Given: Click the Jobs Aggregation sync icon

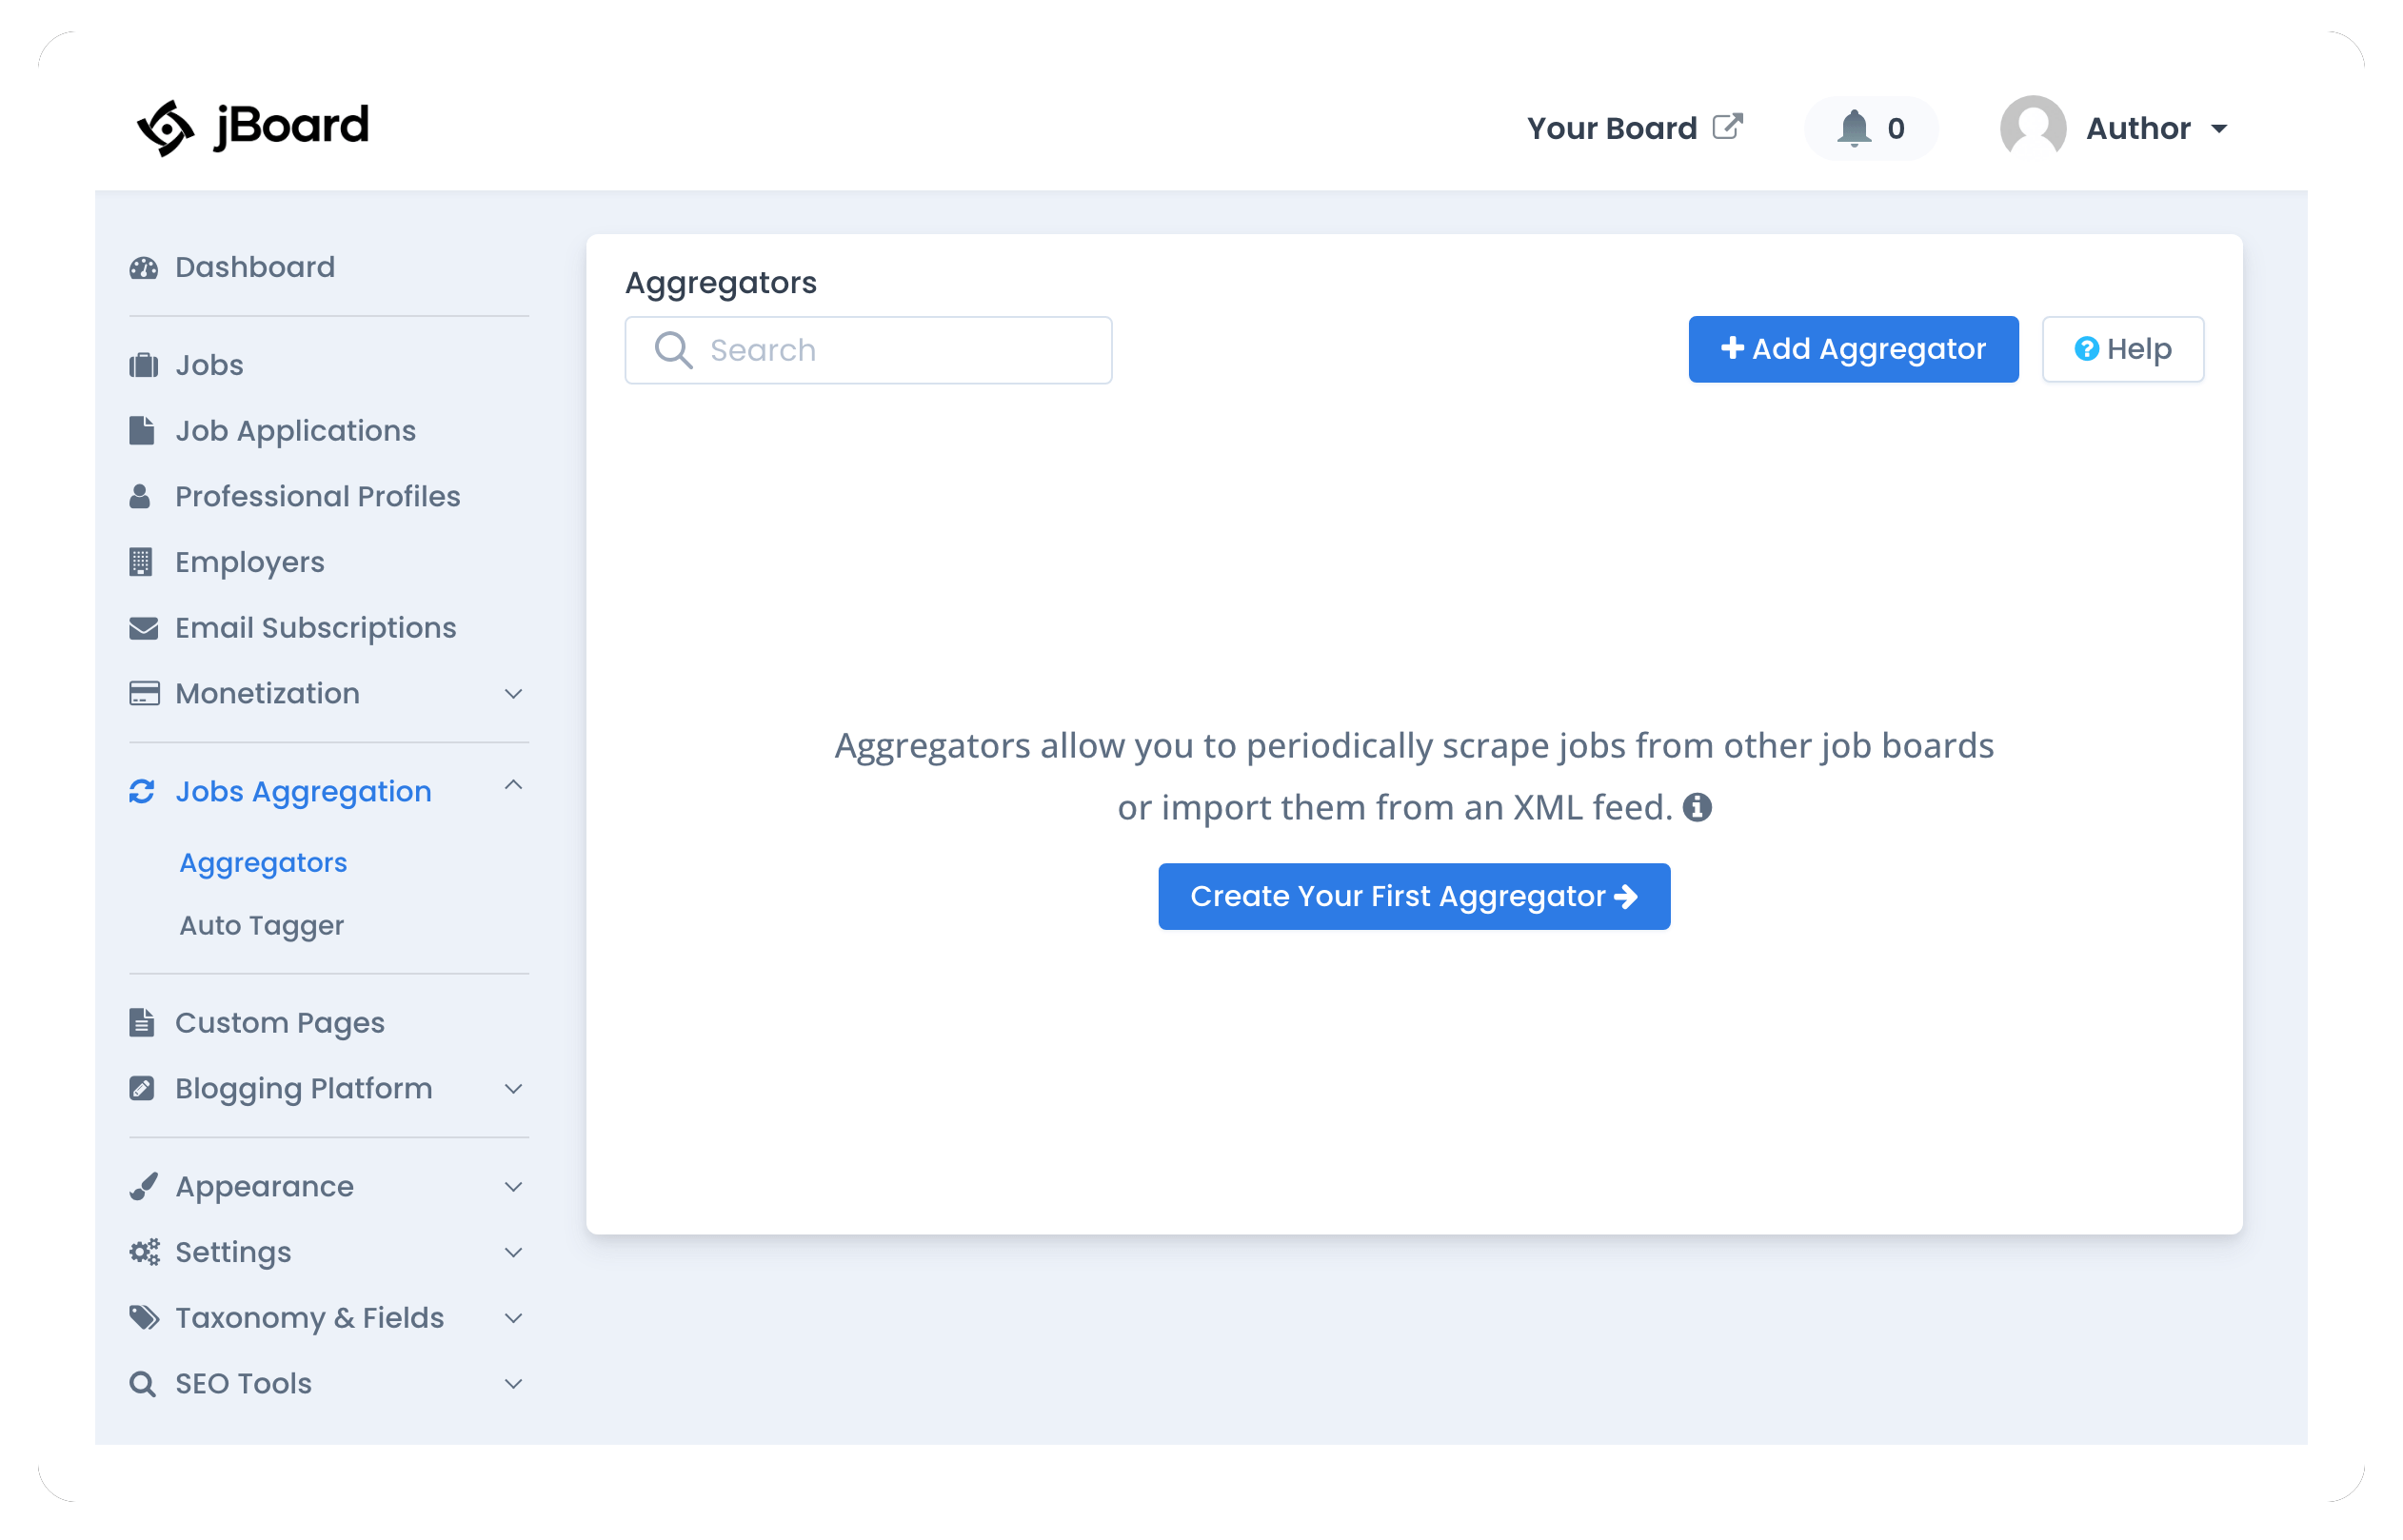Looking at the screenshot, I should pos(140,791).
